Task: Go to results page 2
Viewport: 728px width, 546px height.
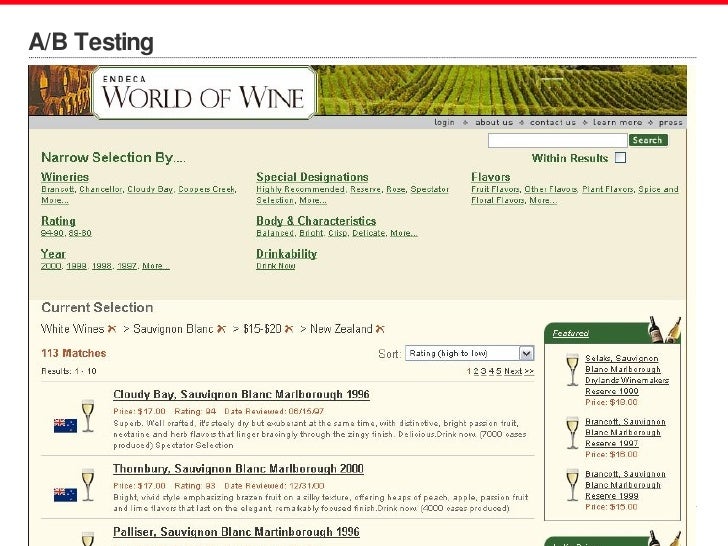Action: point(476,371)
